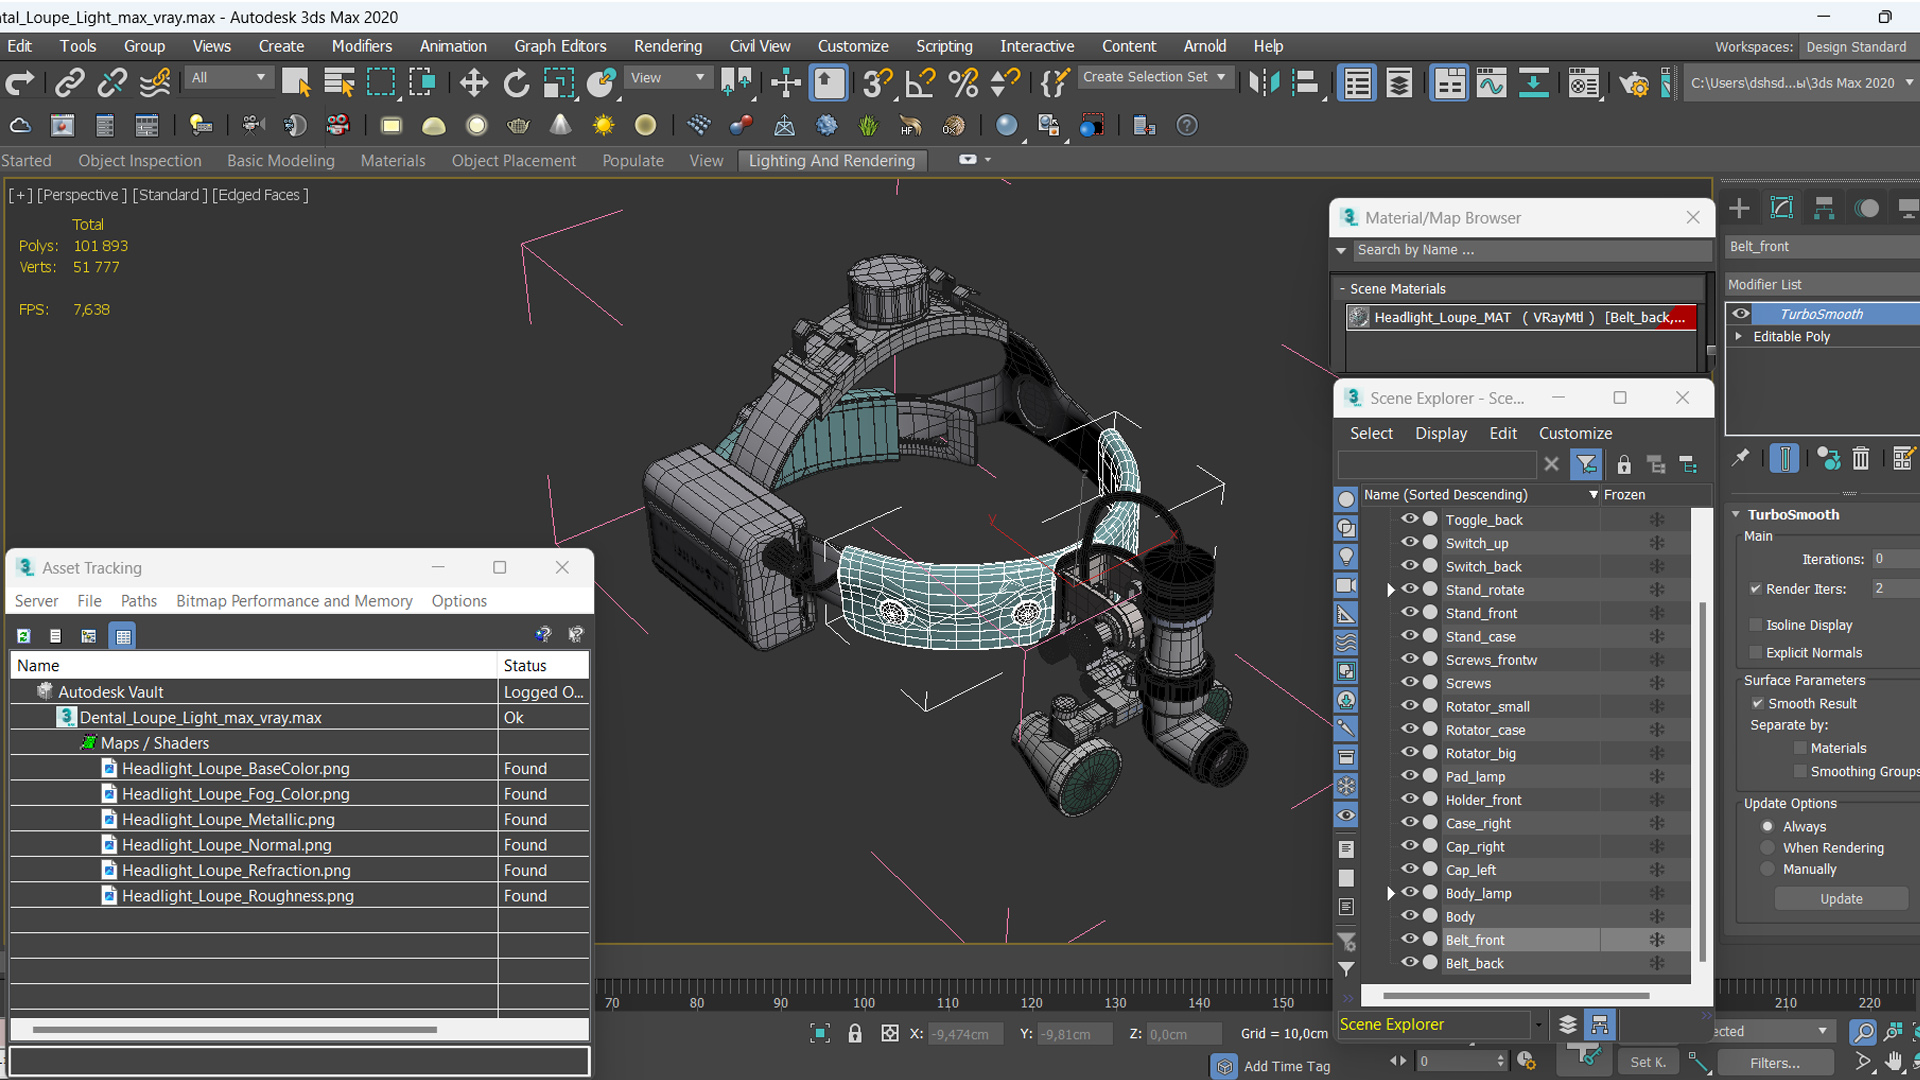Collapse the TurboSmooth rollout
This screenshot has width=1920, height=1080.
[x=1736, y=514]
